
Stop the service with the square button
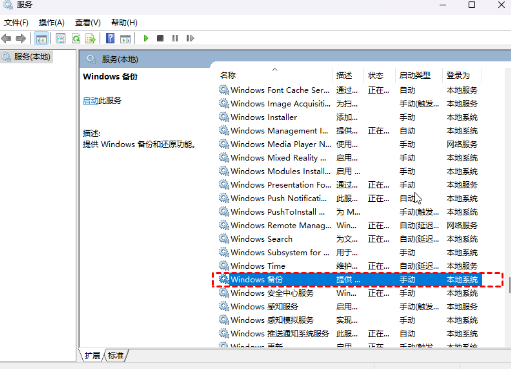pyautogui.click(x=160, y=38)
